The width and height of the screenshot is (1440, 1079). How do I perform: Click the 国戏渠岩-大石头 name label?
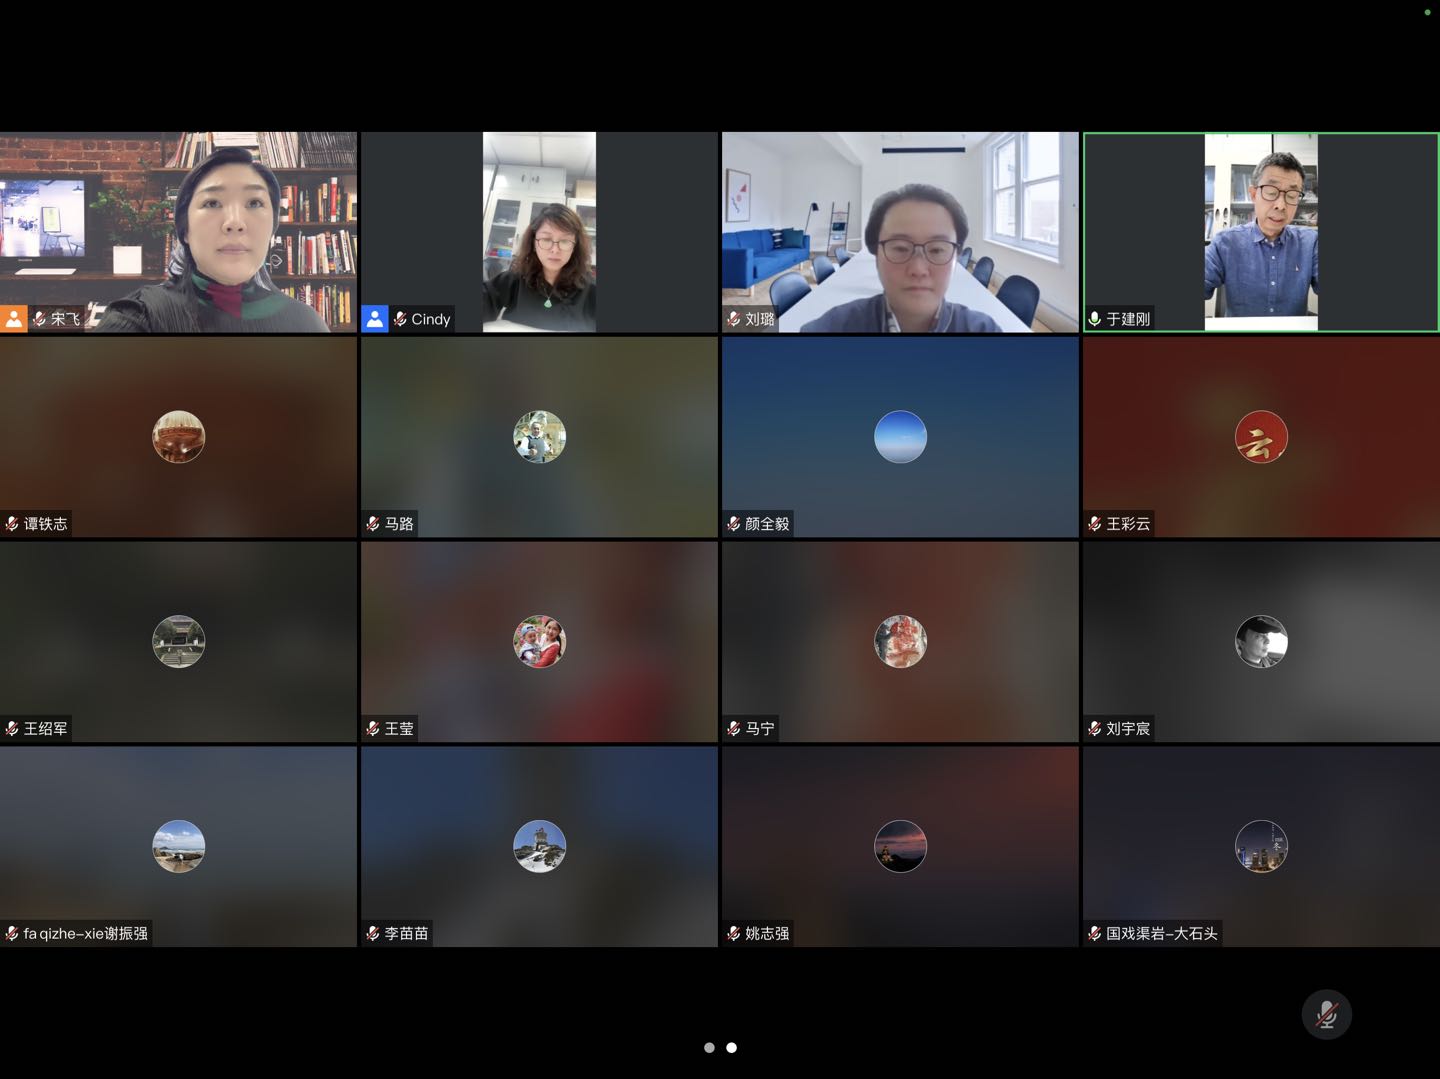[1161, 934]
